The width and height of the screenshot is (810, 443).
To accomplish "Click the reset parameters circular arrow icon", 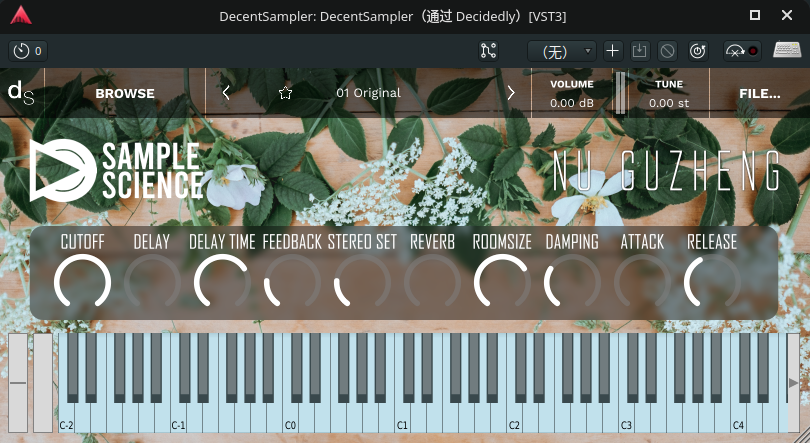I will click(697, 51).
